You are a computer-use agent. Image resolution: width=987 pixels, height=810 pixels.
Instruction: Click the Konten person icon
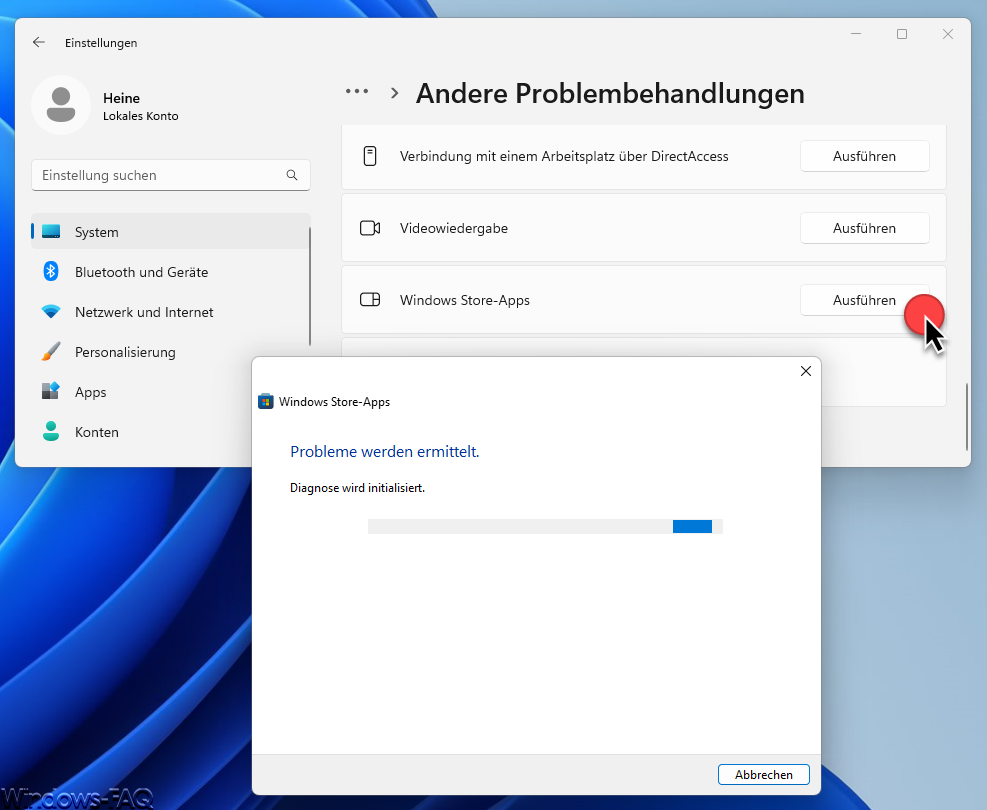pyautogui.click(x=51, y=431)
